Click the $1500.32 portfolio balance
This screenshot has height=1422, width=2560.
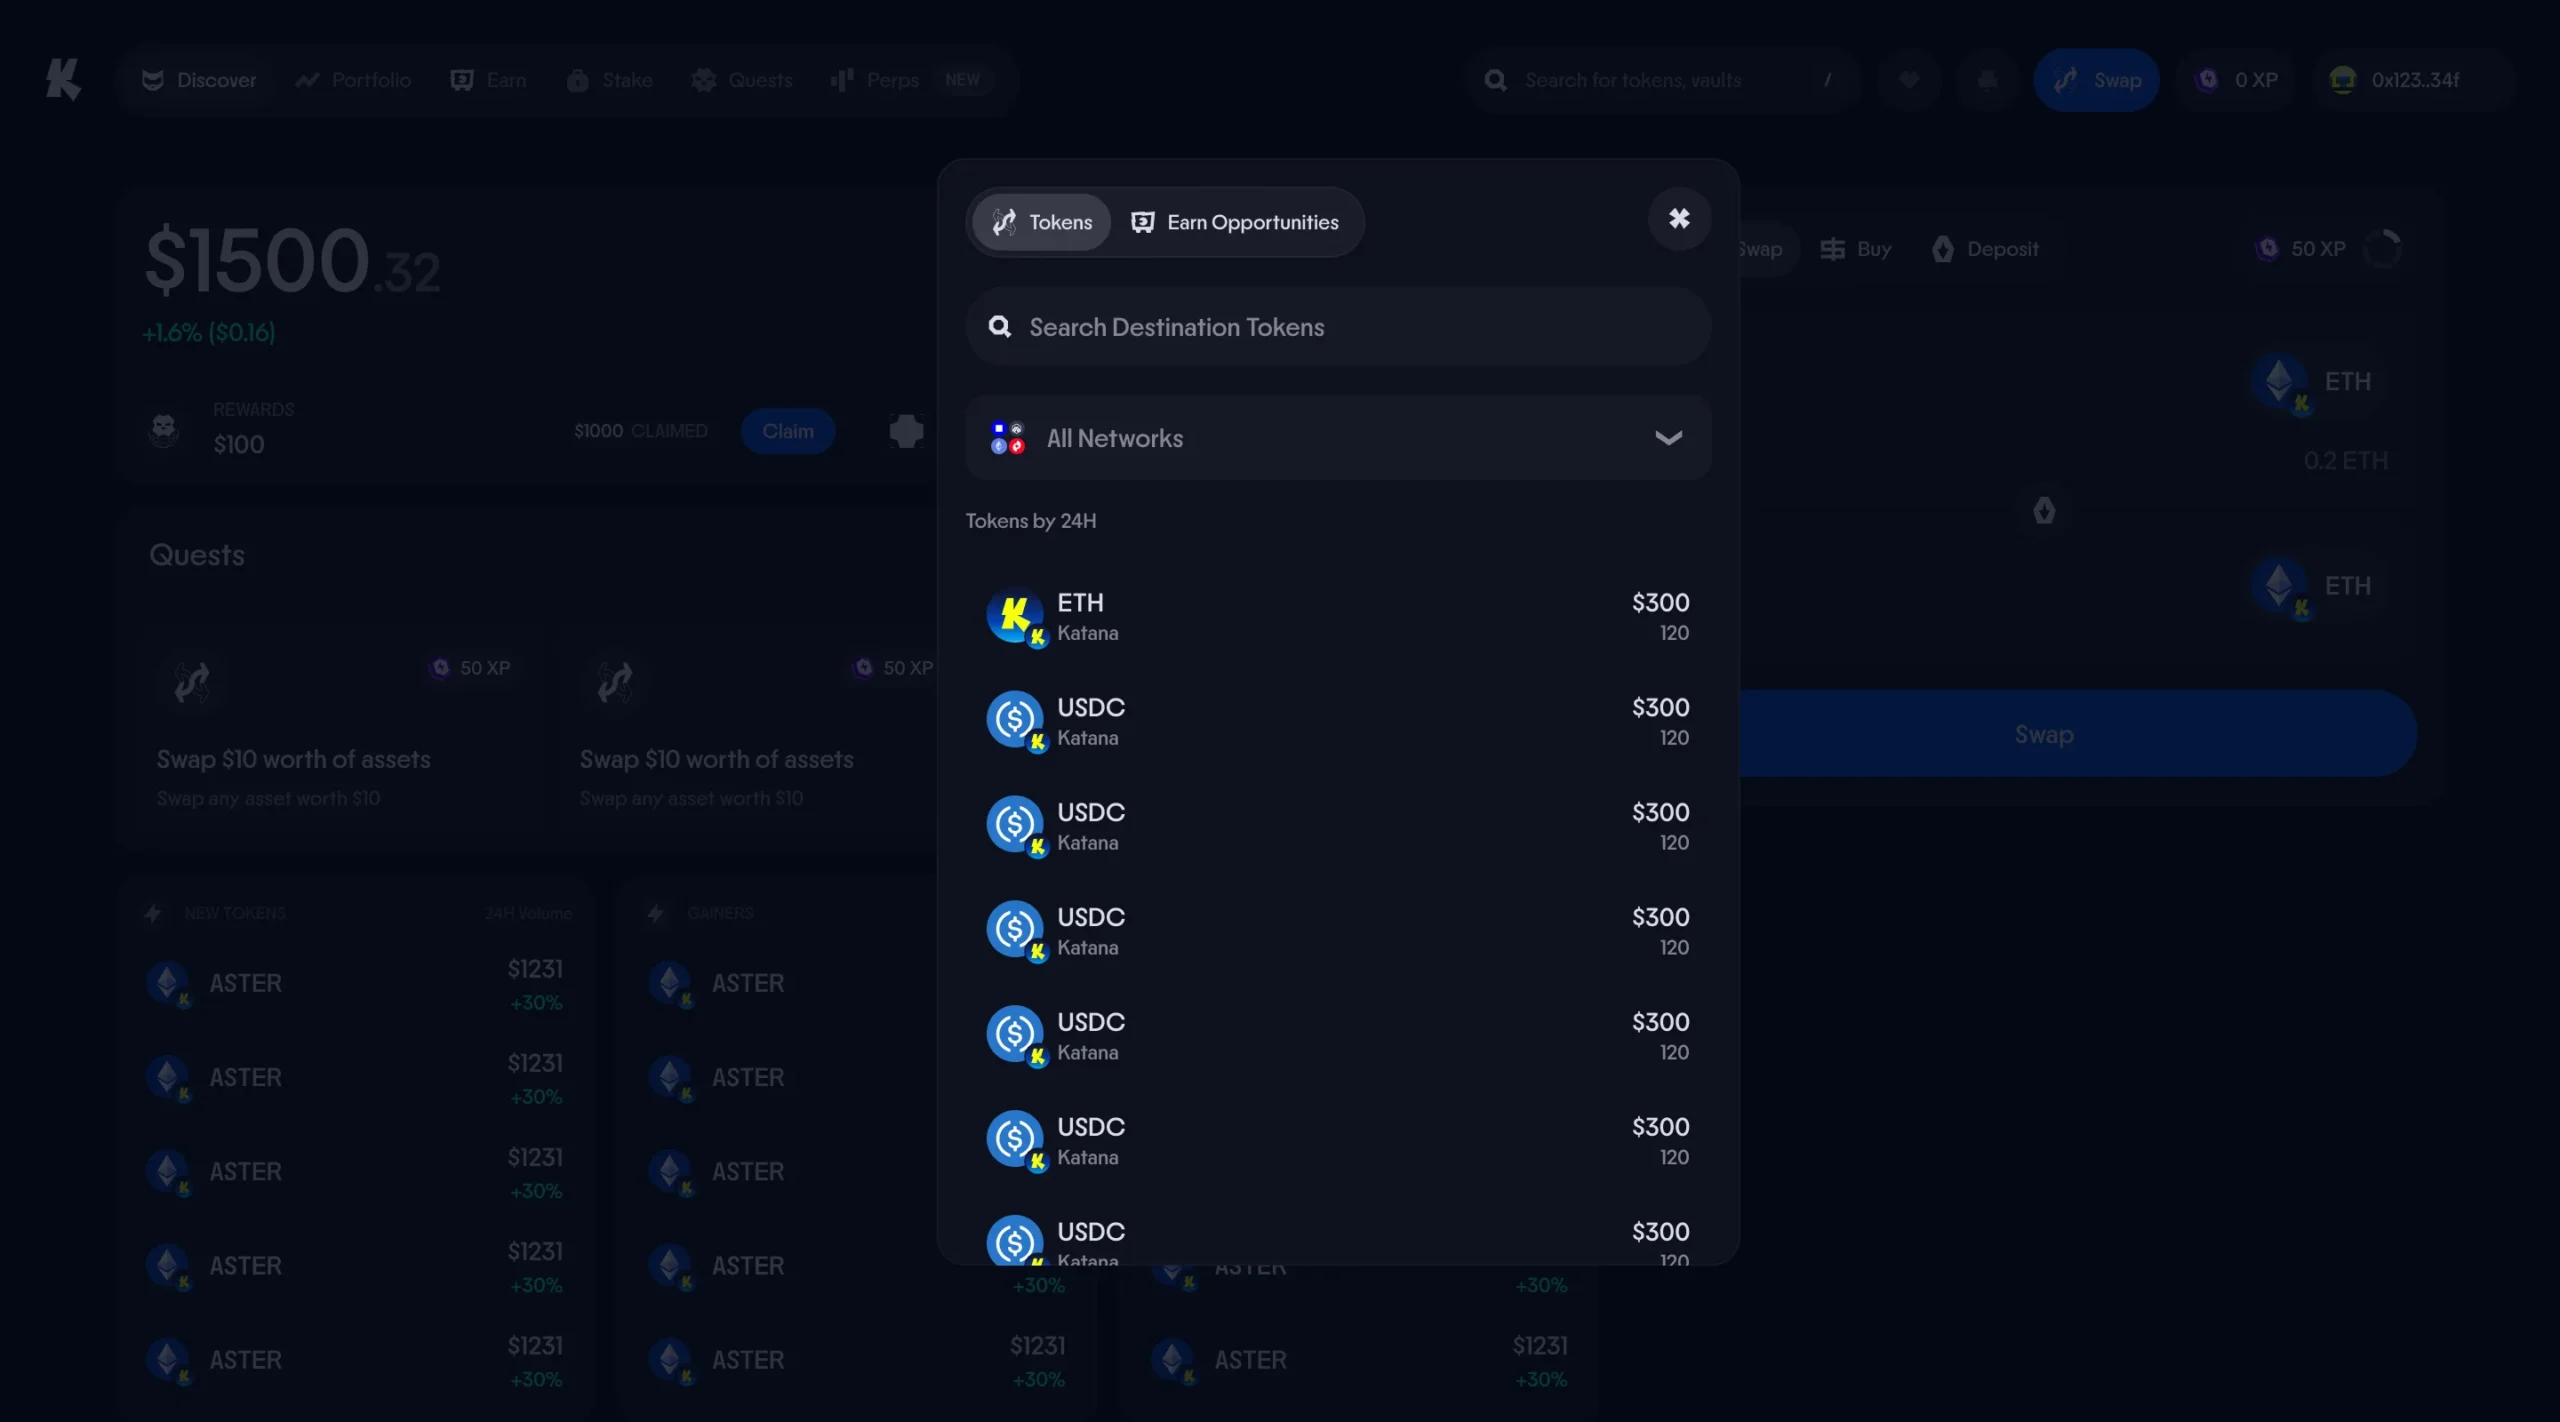(x=293, y=261)
